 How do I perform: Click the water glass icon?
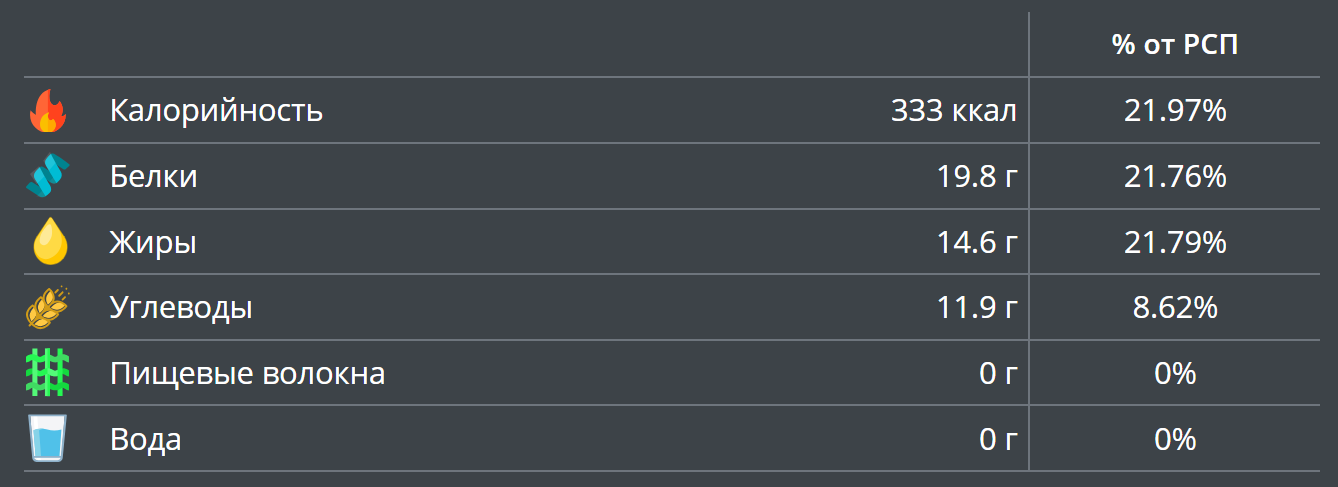(x=47, y=439)
